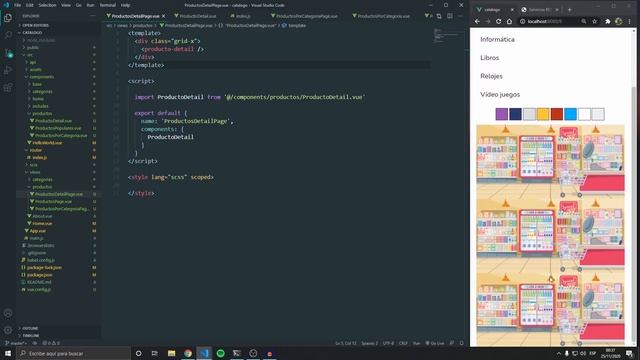Open Spotify from the taskbar
Viewport: 640px width, 360px height.
point(220,353)
